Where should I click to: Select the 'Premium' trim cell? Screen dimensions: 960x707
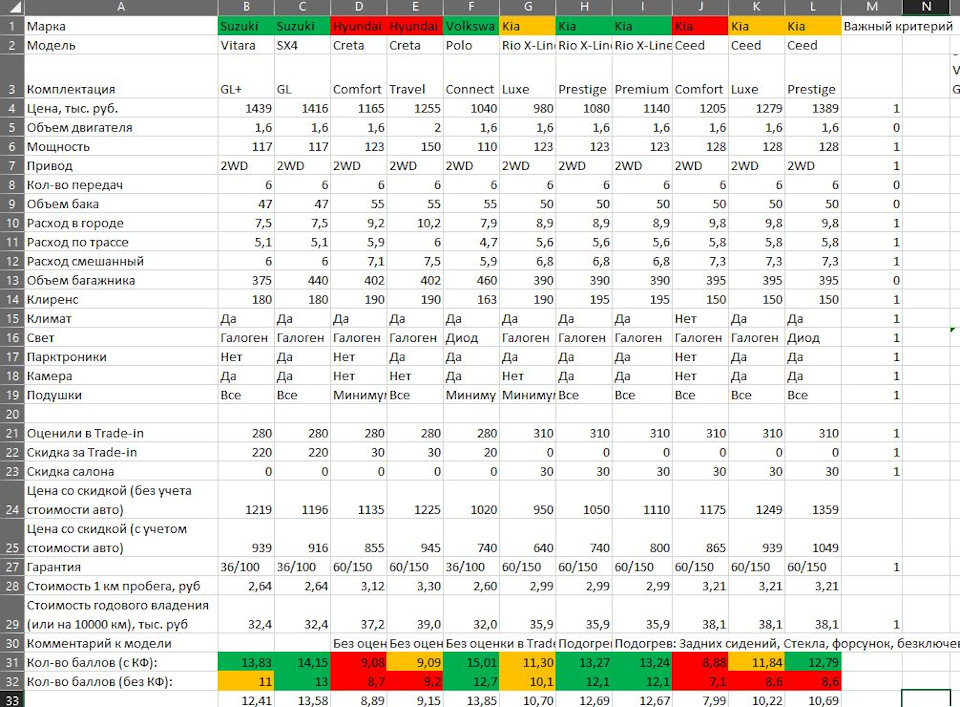642,77
